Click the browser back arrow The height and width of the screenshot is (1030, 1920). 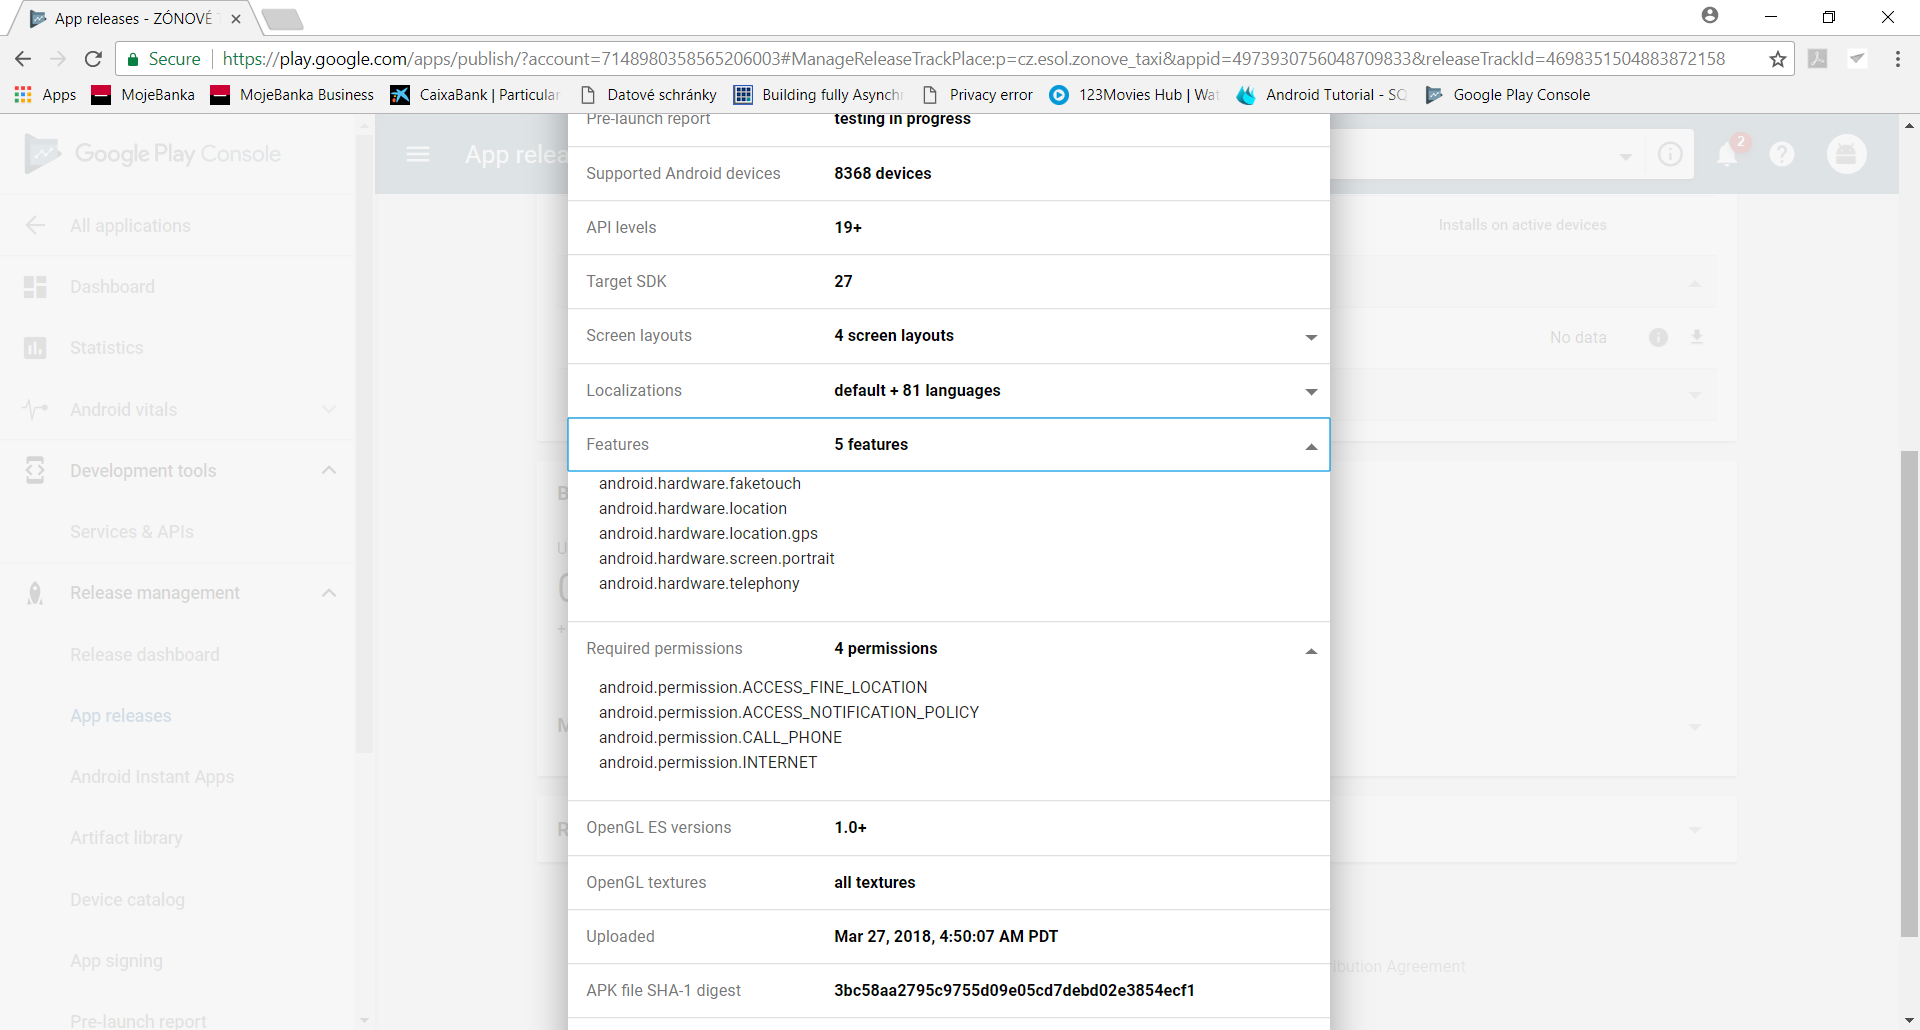click(x=23, y=59)
